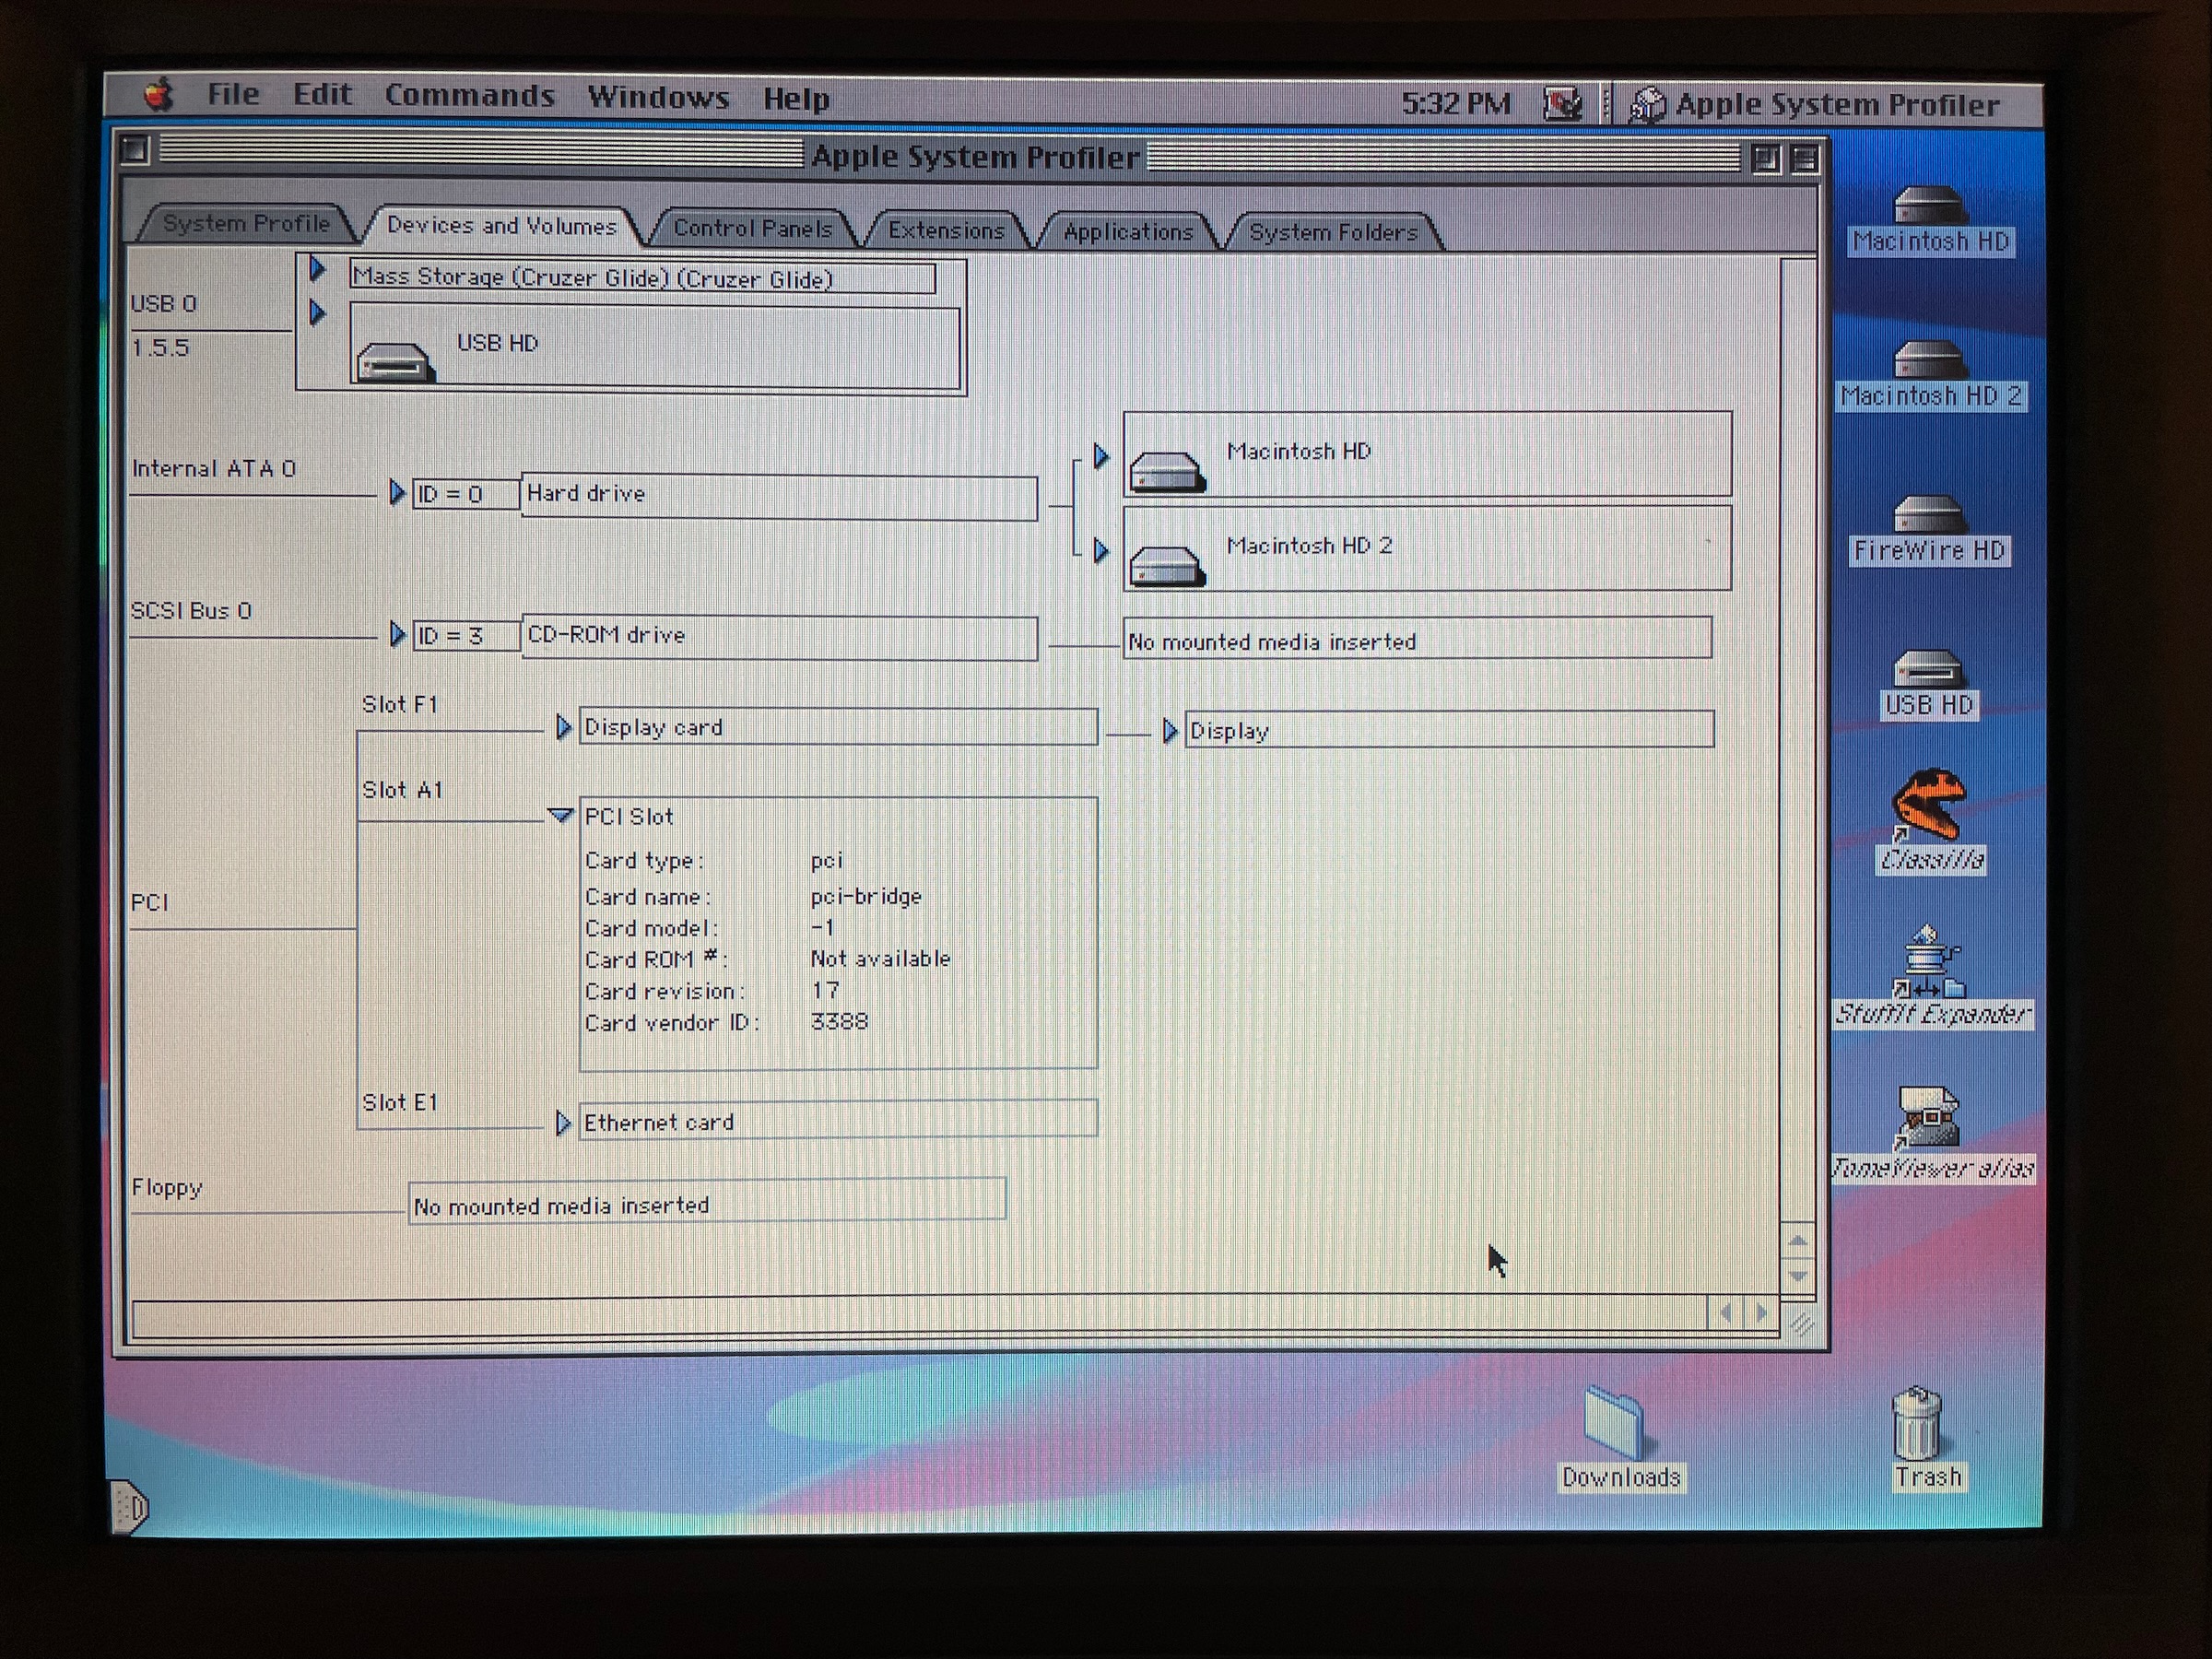
Task: Click the vertical scrollbar down arrow
Action: pos(1797,1277)
